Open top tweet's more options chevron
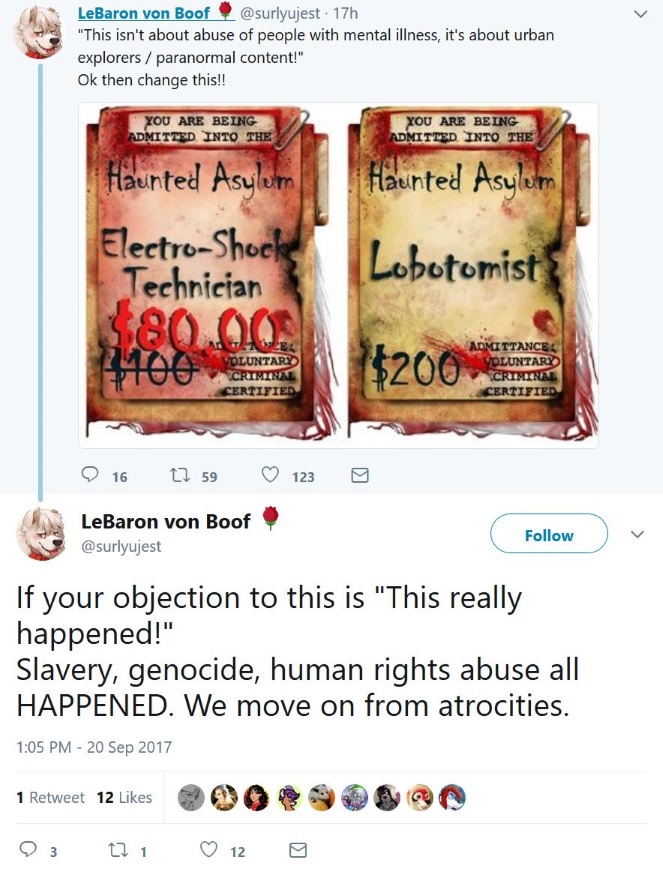This screenshot has height=869, width=663. 640,14
